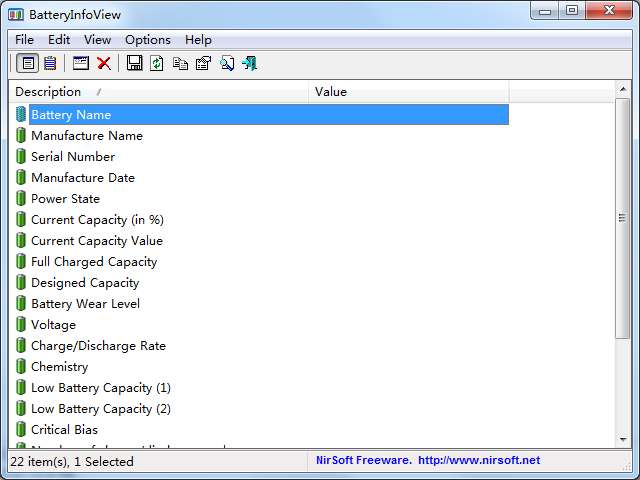Click the red X delete icon
The image size is (640, 480).
pos(104,63)
